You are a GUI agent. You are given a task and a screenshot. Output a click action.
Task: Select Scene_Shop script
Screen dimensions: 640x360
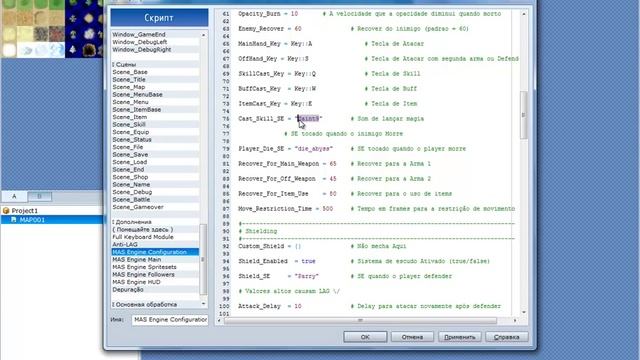point(156,177)
